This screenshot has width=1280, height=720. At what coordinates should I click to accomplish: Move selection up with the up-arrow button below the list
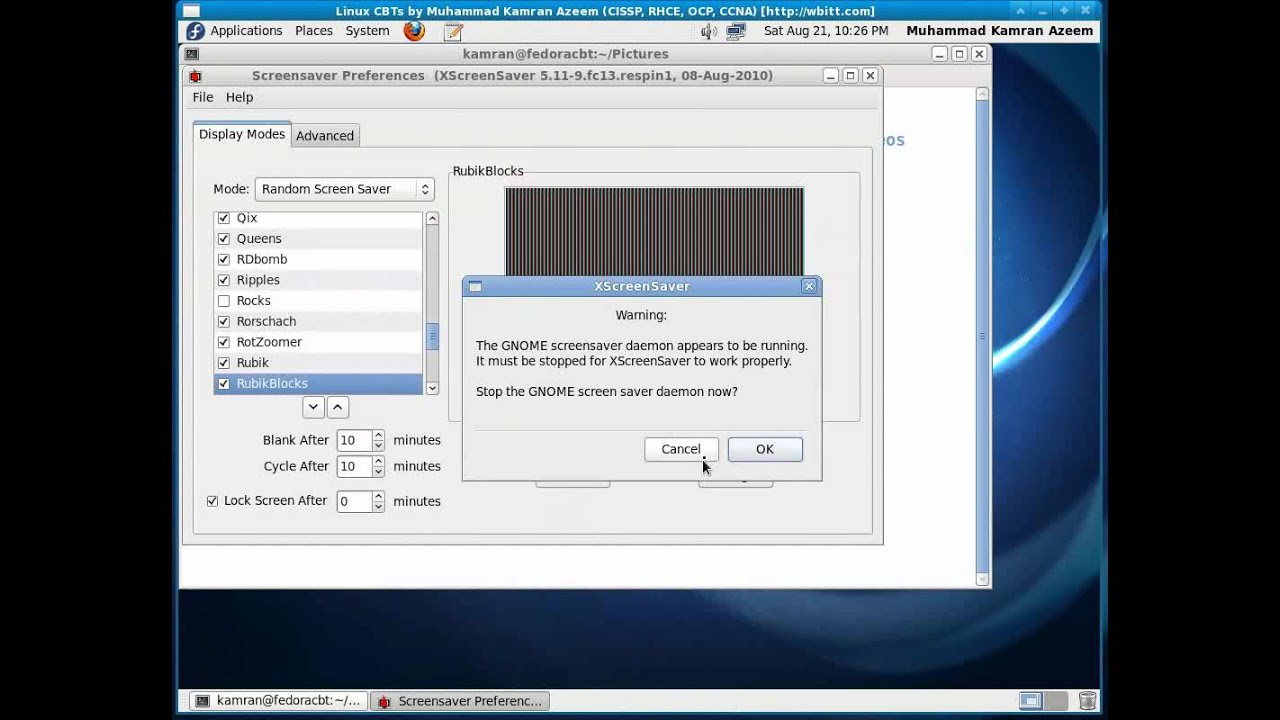[x=338, y=407]
